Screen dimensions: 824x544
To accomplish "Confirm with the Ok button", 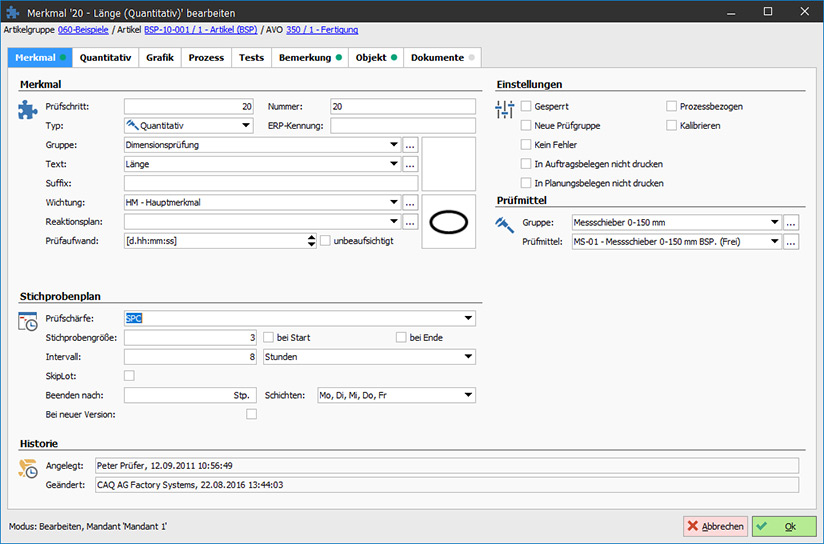I will click(x=784, y=526).
